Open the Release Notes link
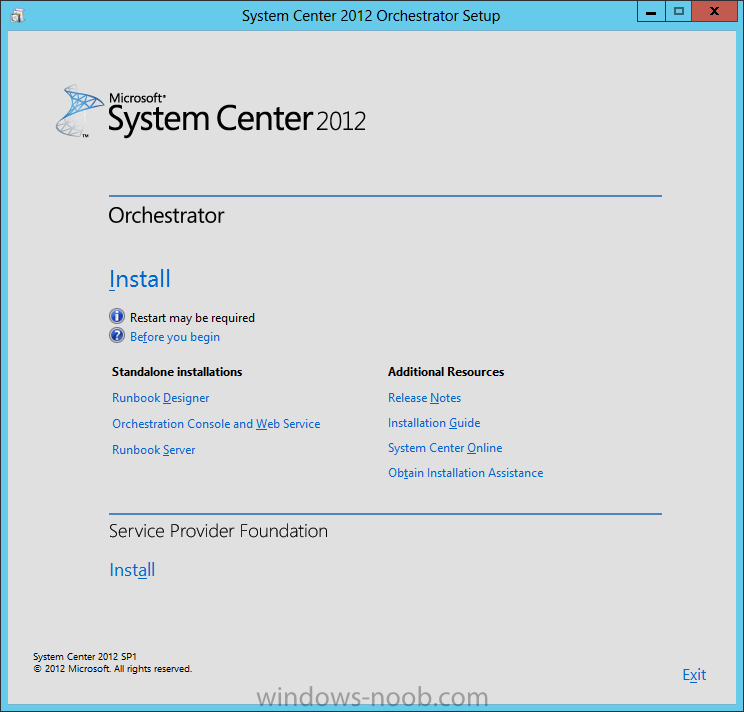Screen dimensions: 744x712 pos(424,398)
